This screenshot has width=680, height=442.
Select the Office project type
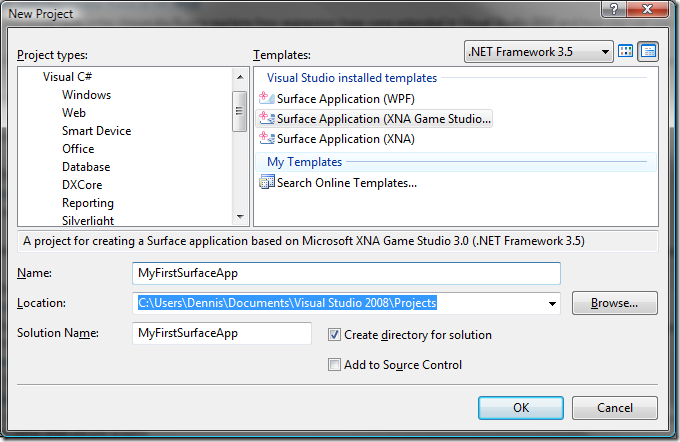(78, 149)
